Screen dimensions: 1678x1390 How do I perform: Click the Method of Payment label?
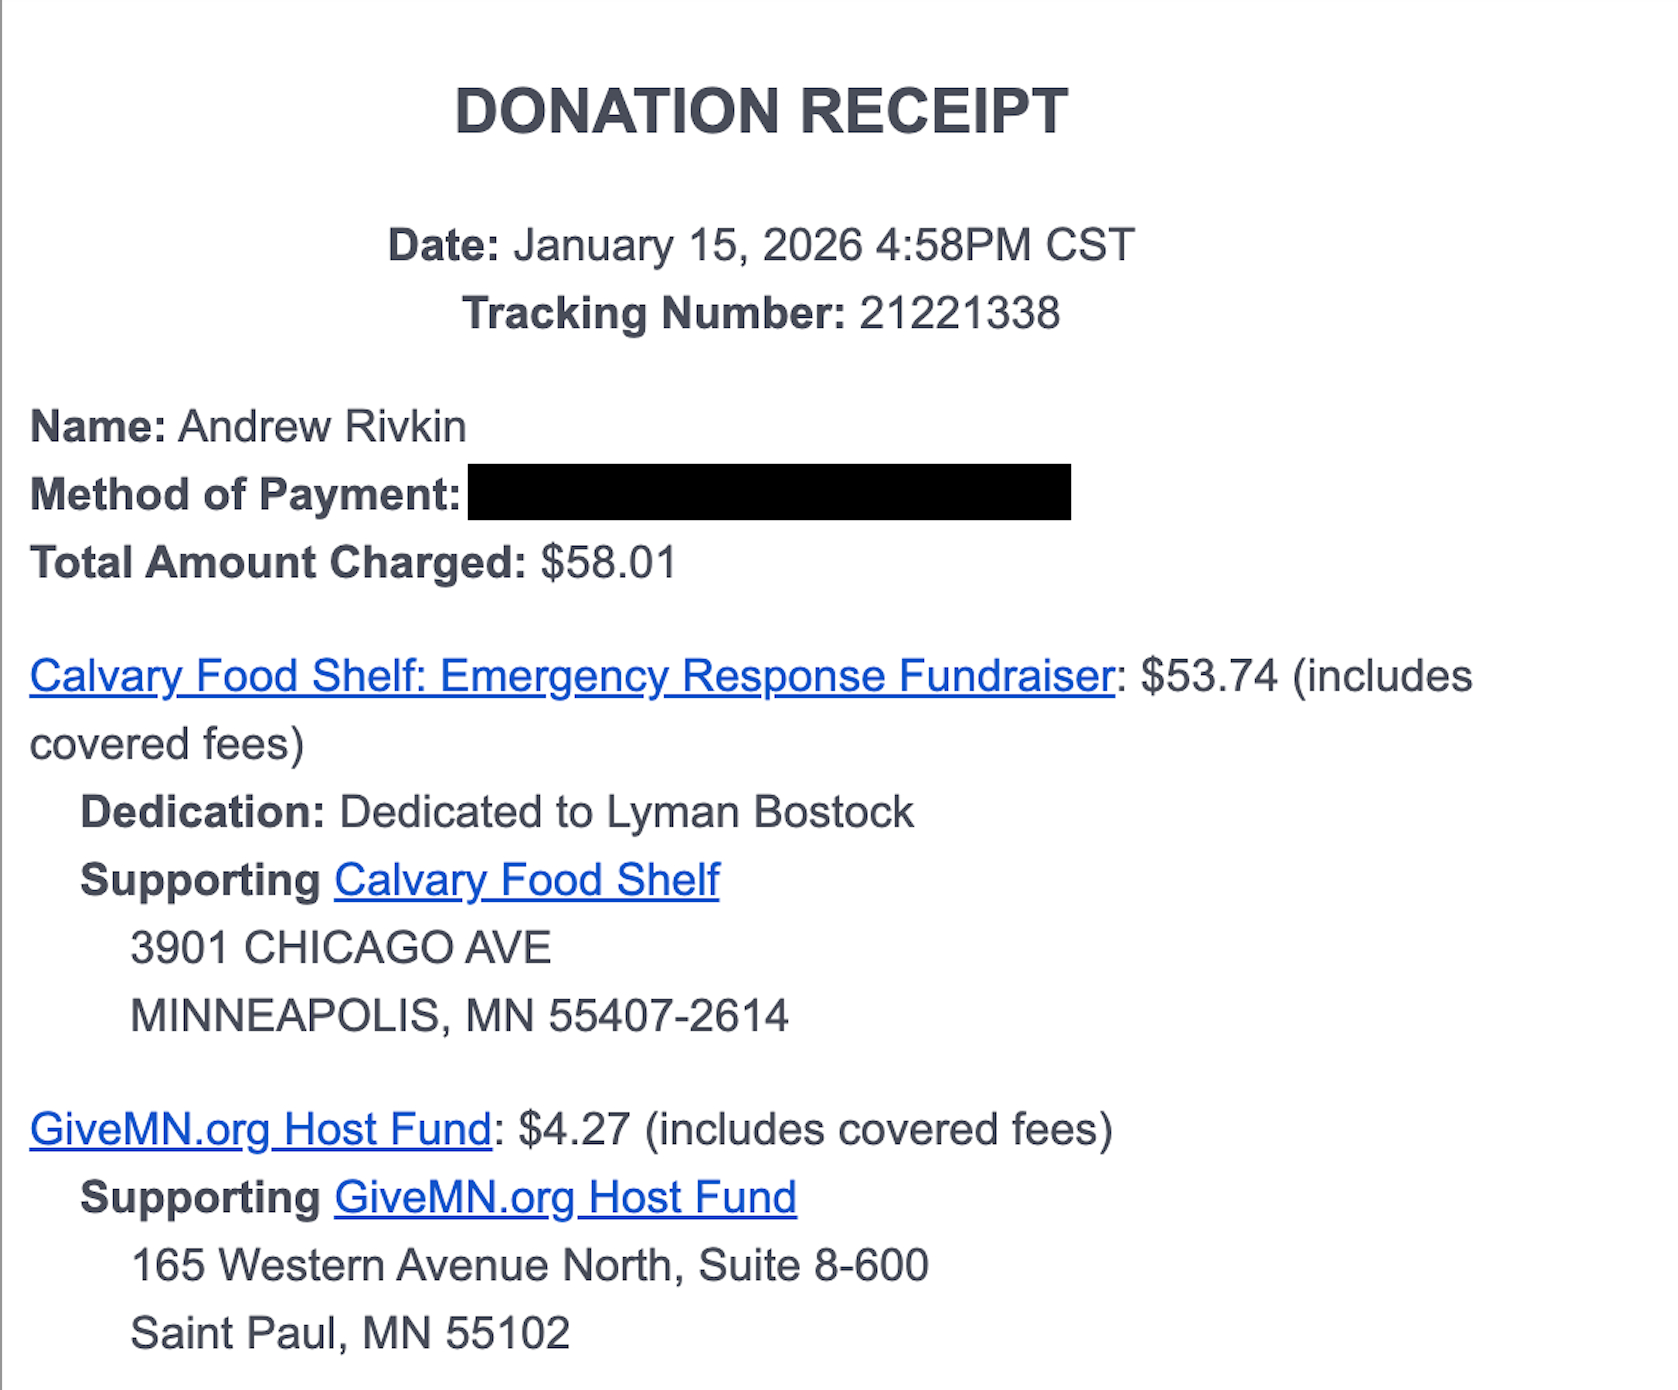[245, 495]
